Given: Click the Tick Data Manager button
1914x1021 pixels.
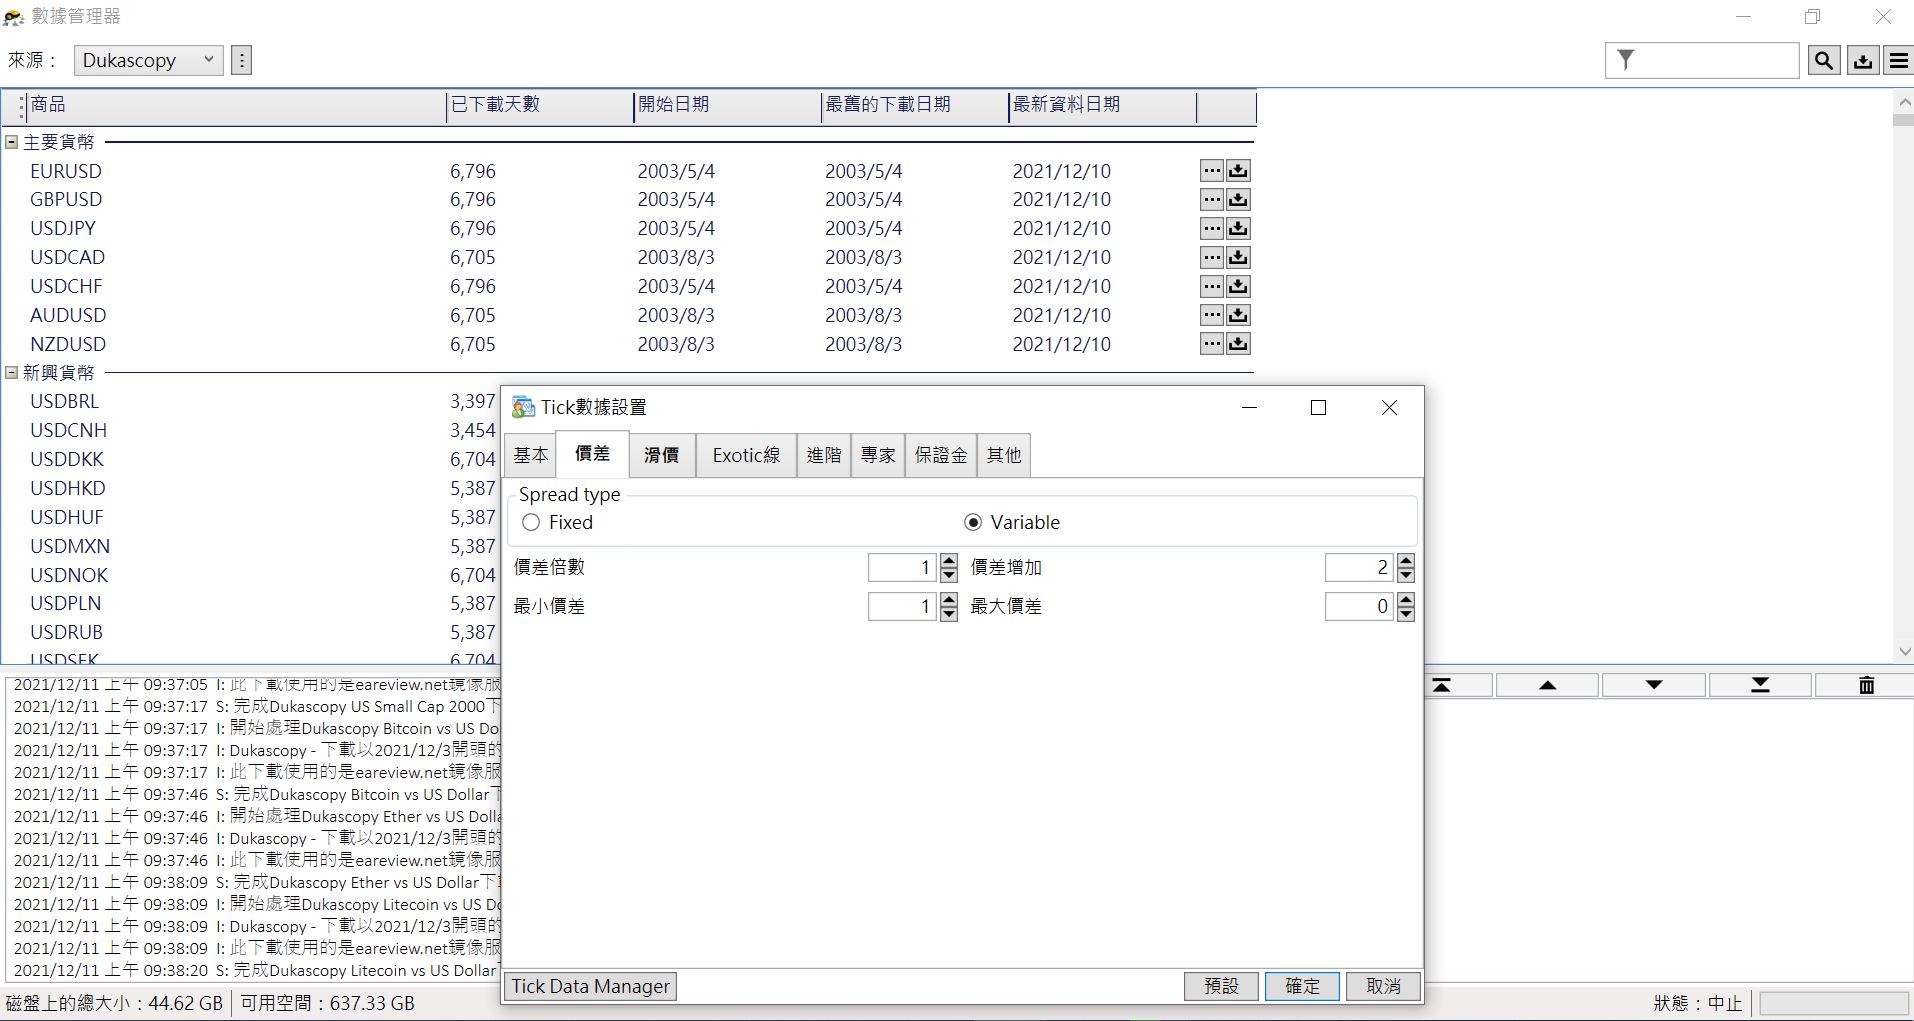Looking at the screenshot, I should (590, 986).
